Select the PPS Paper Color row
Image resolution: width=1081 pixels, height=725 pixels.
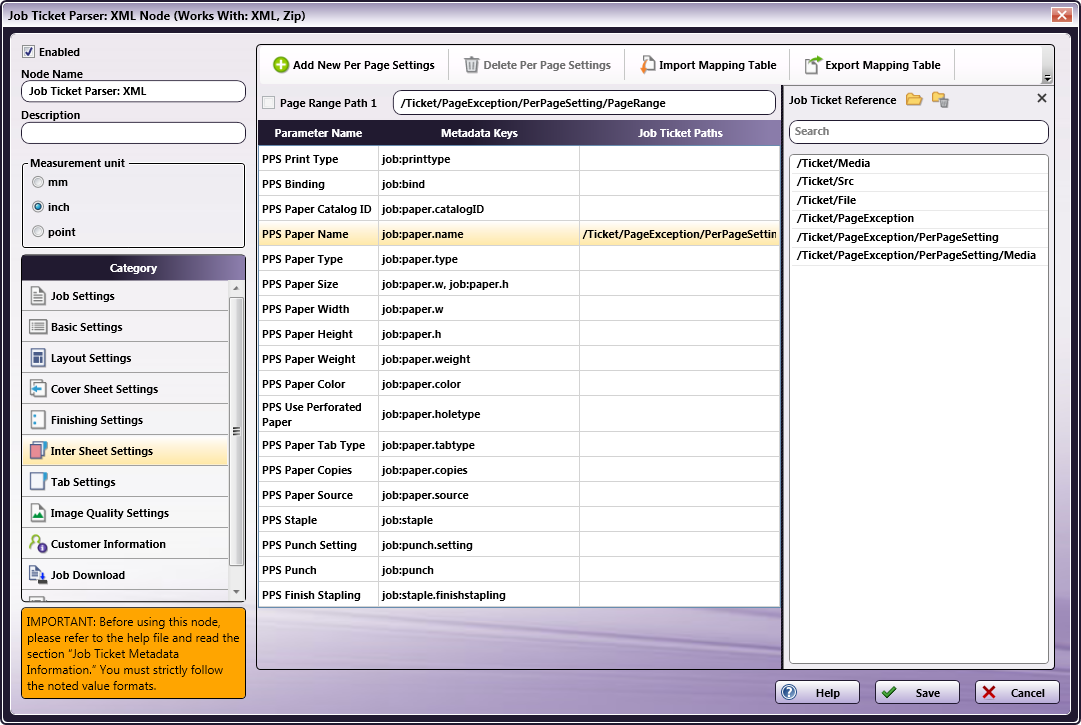coord(519,384)
